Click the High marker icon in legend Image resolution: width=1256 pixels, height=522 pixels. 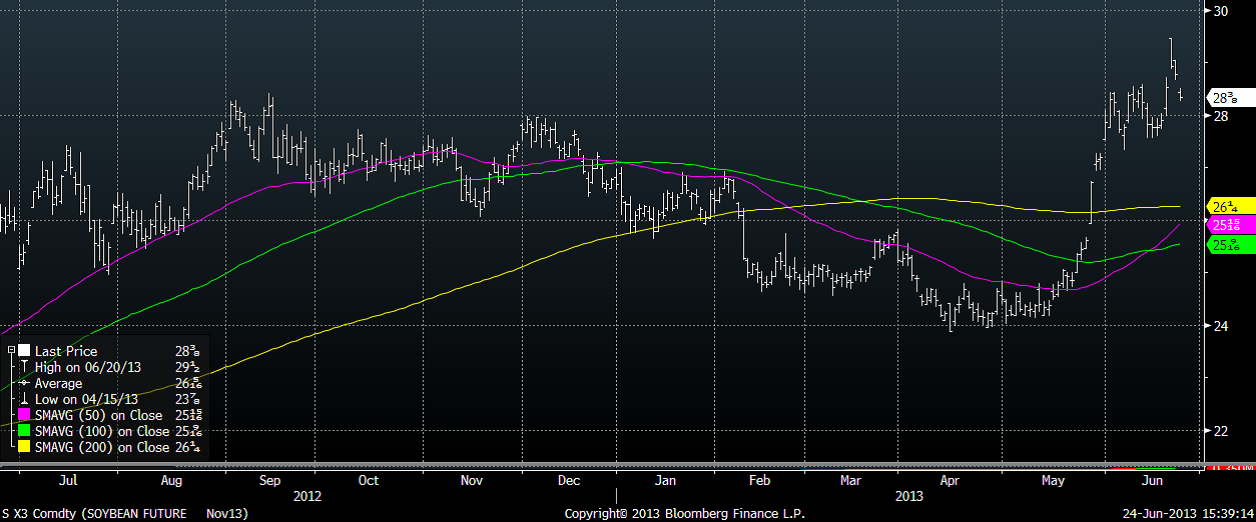(23, 367)
